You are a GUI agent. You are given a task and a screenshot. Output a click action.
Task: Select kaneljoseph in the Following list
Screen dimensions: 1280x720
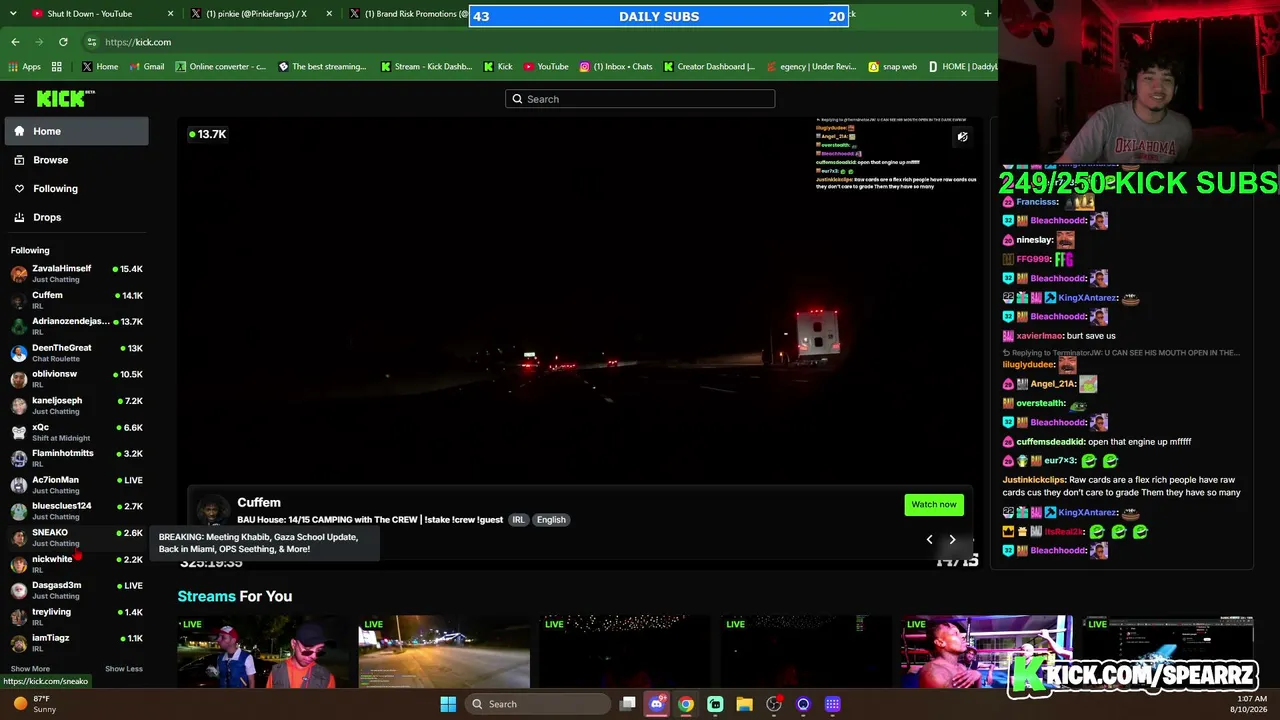pyautogui.click(x=77, y=405)
